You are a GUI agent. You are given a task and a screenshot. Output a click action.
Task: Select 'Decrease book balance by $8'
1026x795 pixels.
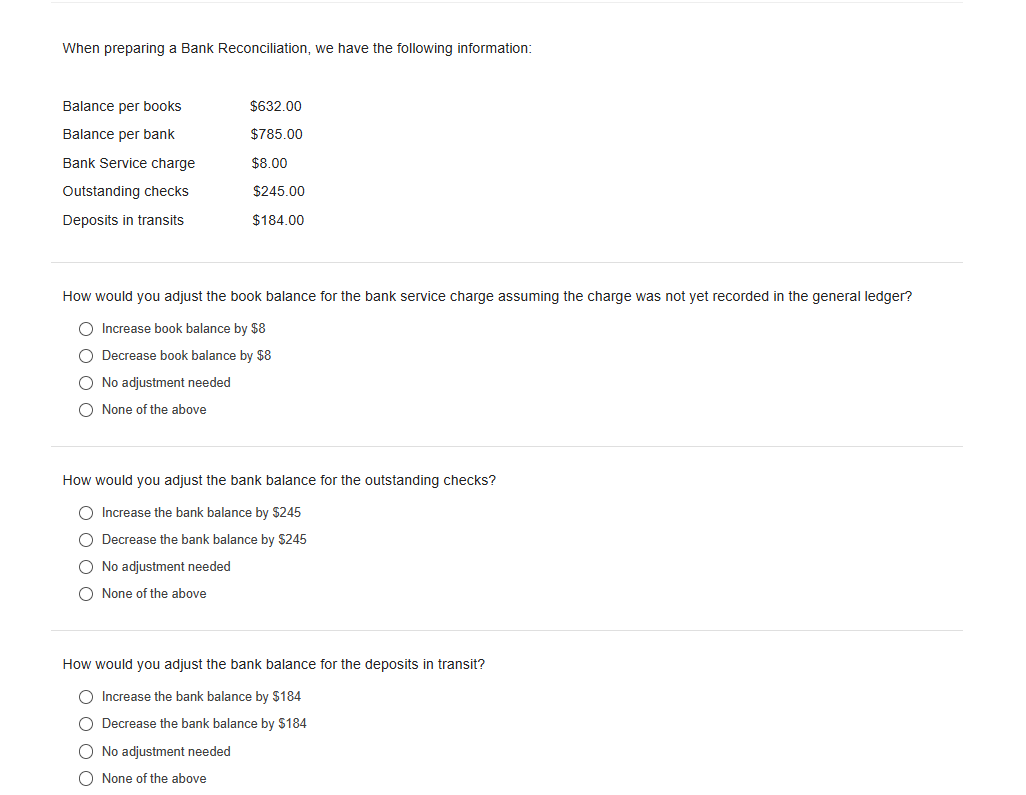[86, 355]
